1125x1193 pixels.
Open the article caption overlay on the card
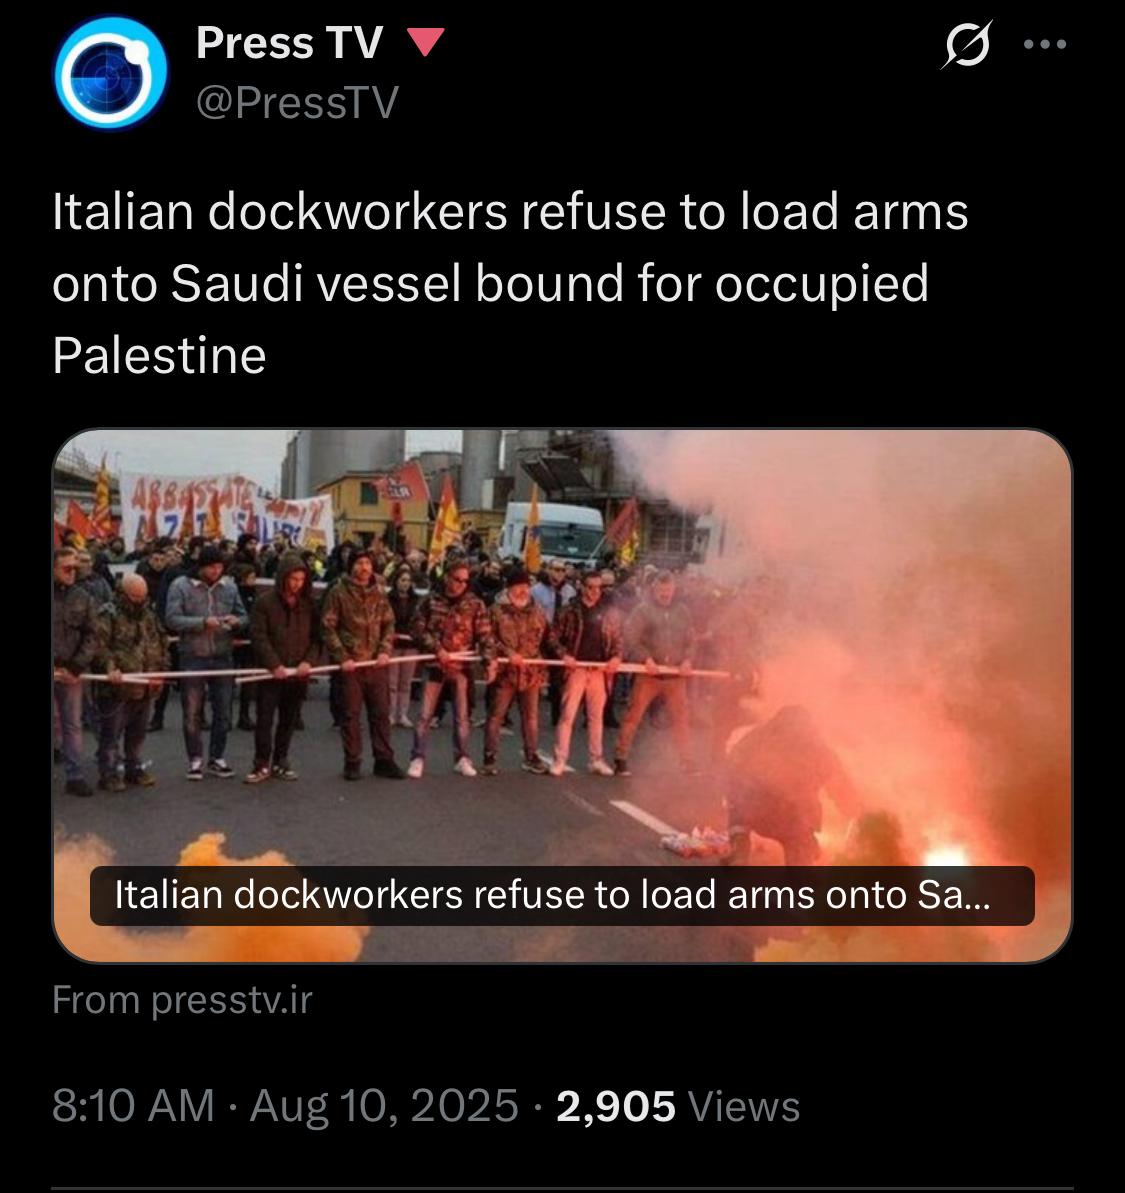[x=562, y=896]
